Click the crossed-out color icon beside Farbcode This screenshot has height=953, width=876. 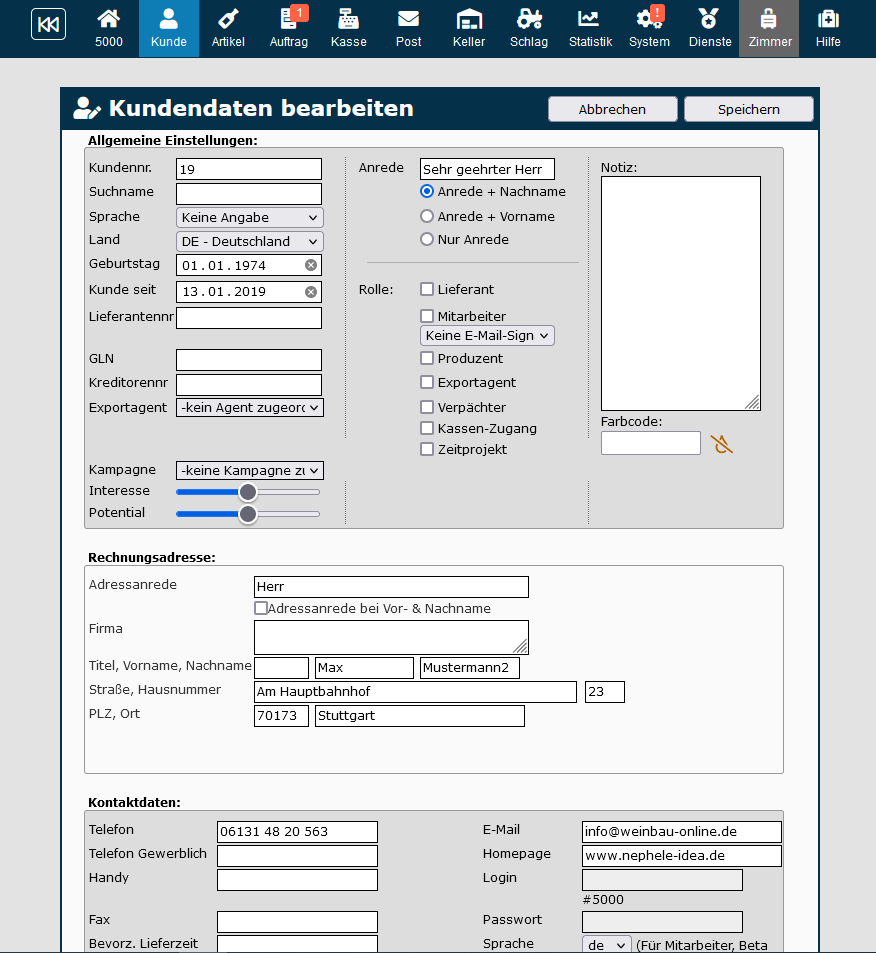point(721,444)
